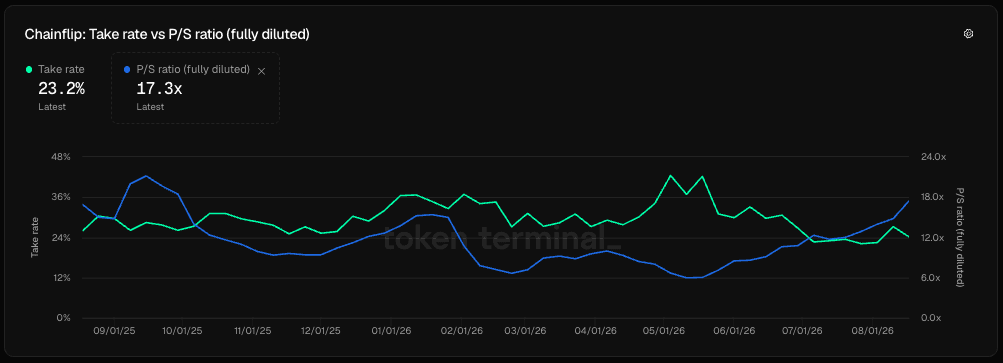Click the 48% left axis label
The width and height of the screenshot is (1003, 363).
[61, 157]
